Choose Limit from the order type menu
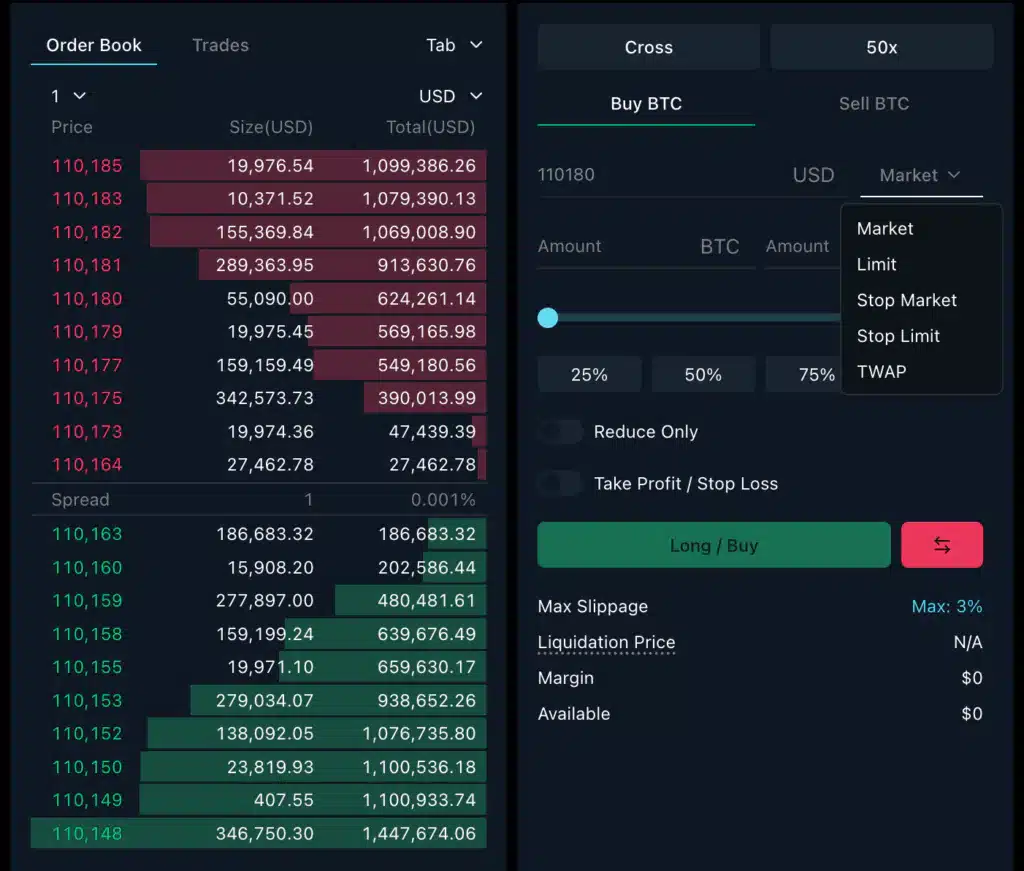Screen dimensions: 1024x871 coord(877,265)
